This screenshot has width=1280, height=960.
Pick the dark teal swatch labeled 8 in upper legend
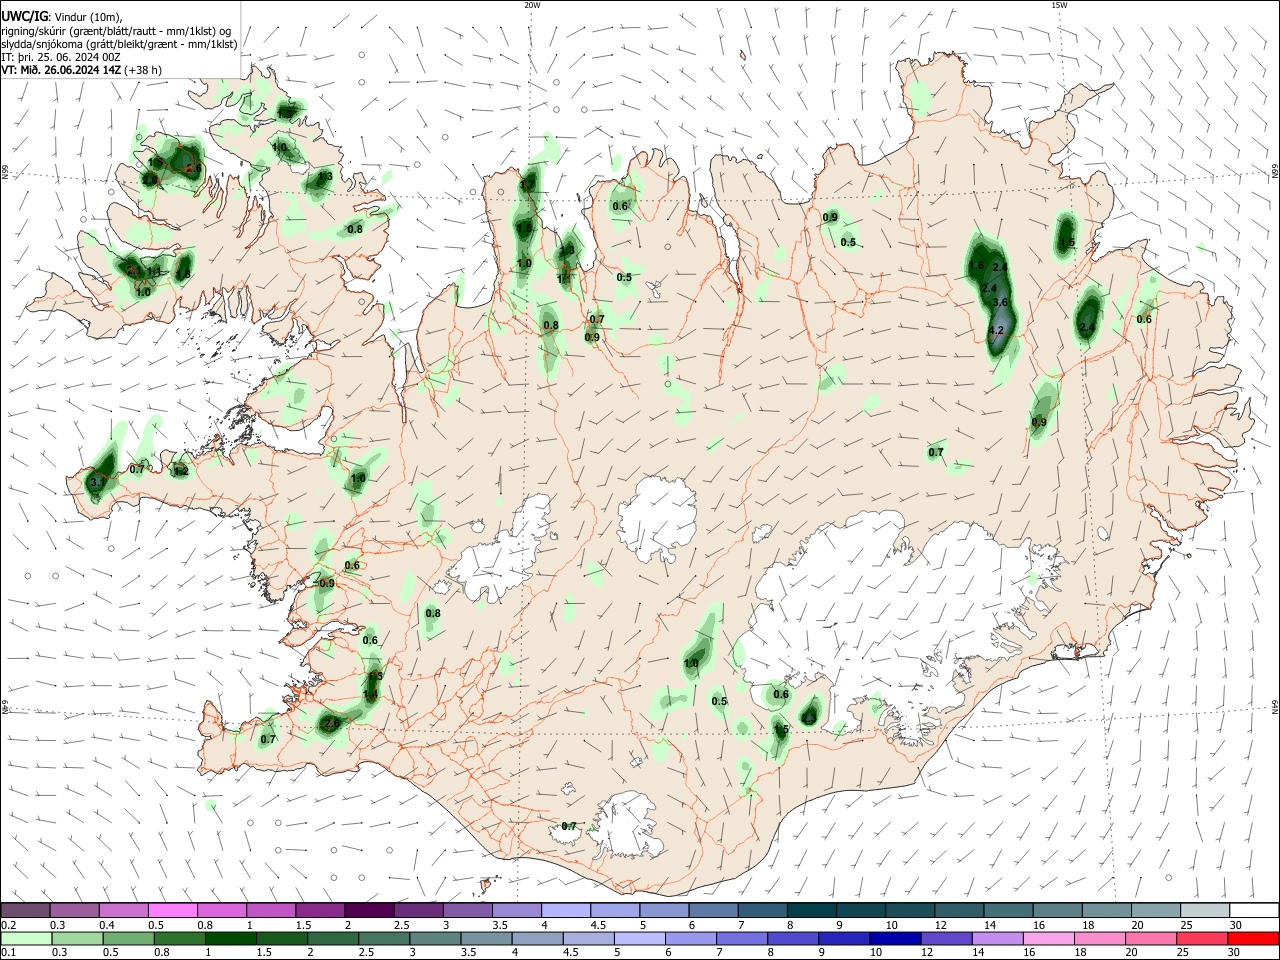tap(812, 910)
